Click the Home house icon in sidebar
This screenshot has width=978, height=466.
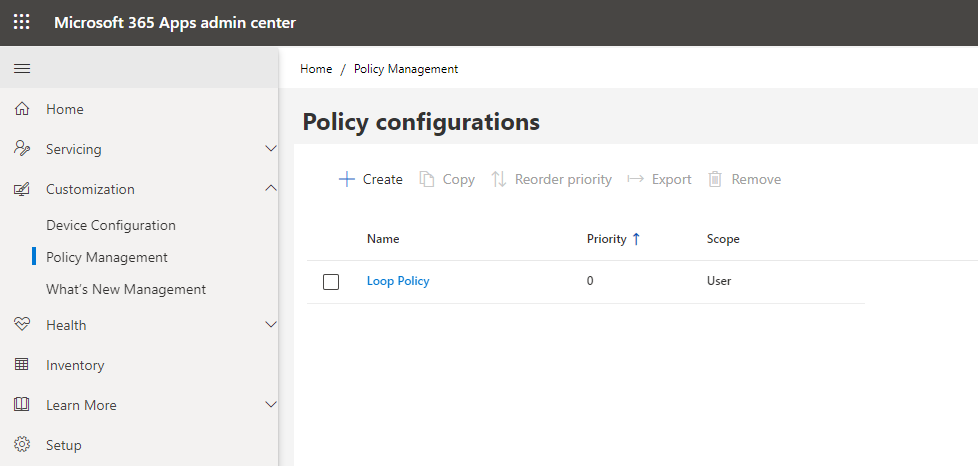click(x=22, y=109)
